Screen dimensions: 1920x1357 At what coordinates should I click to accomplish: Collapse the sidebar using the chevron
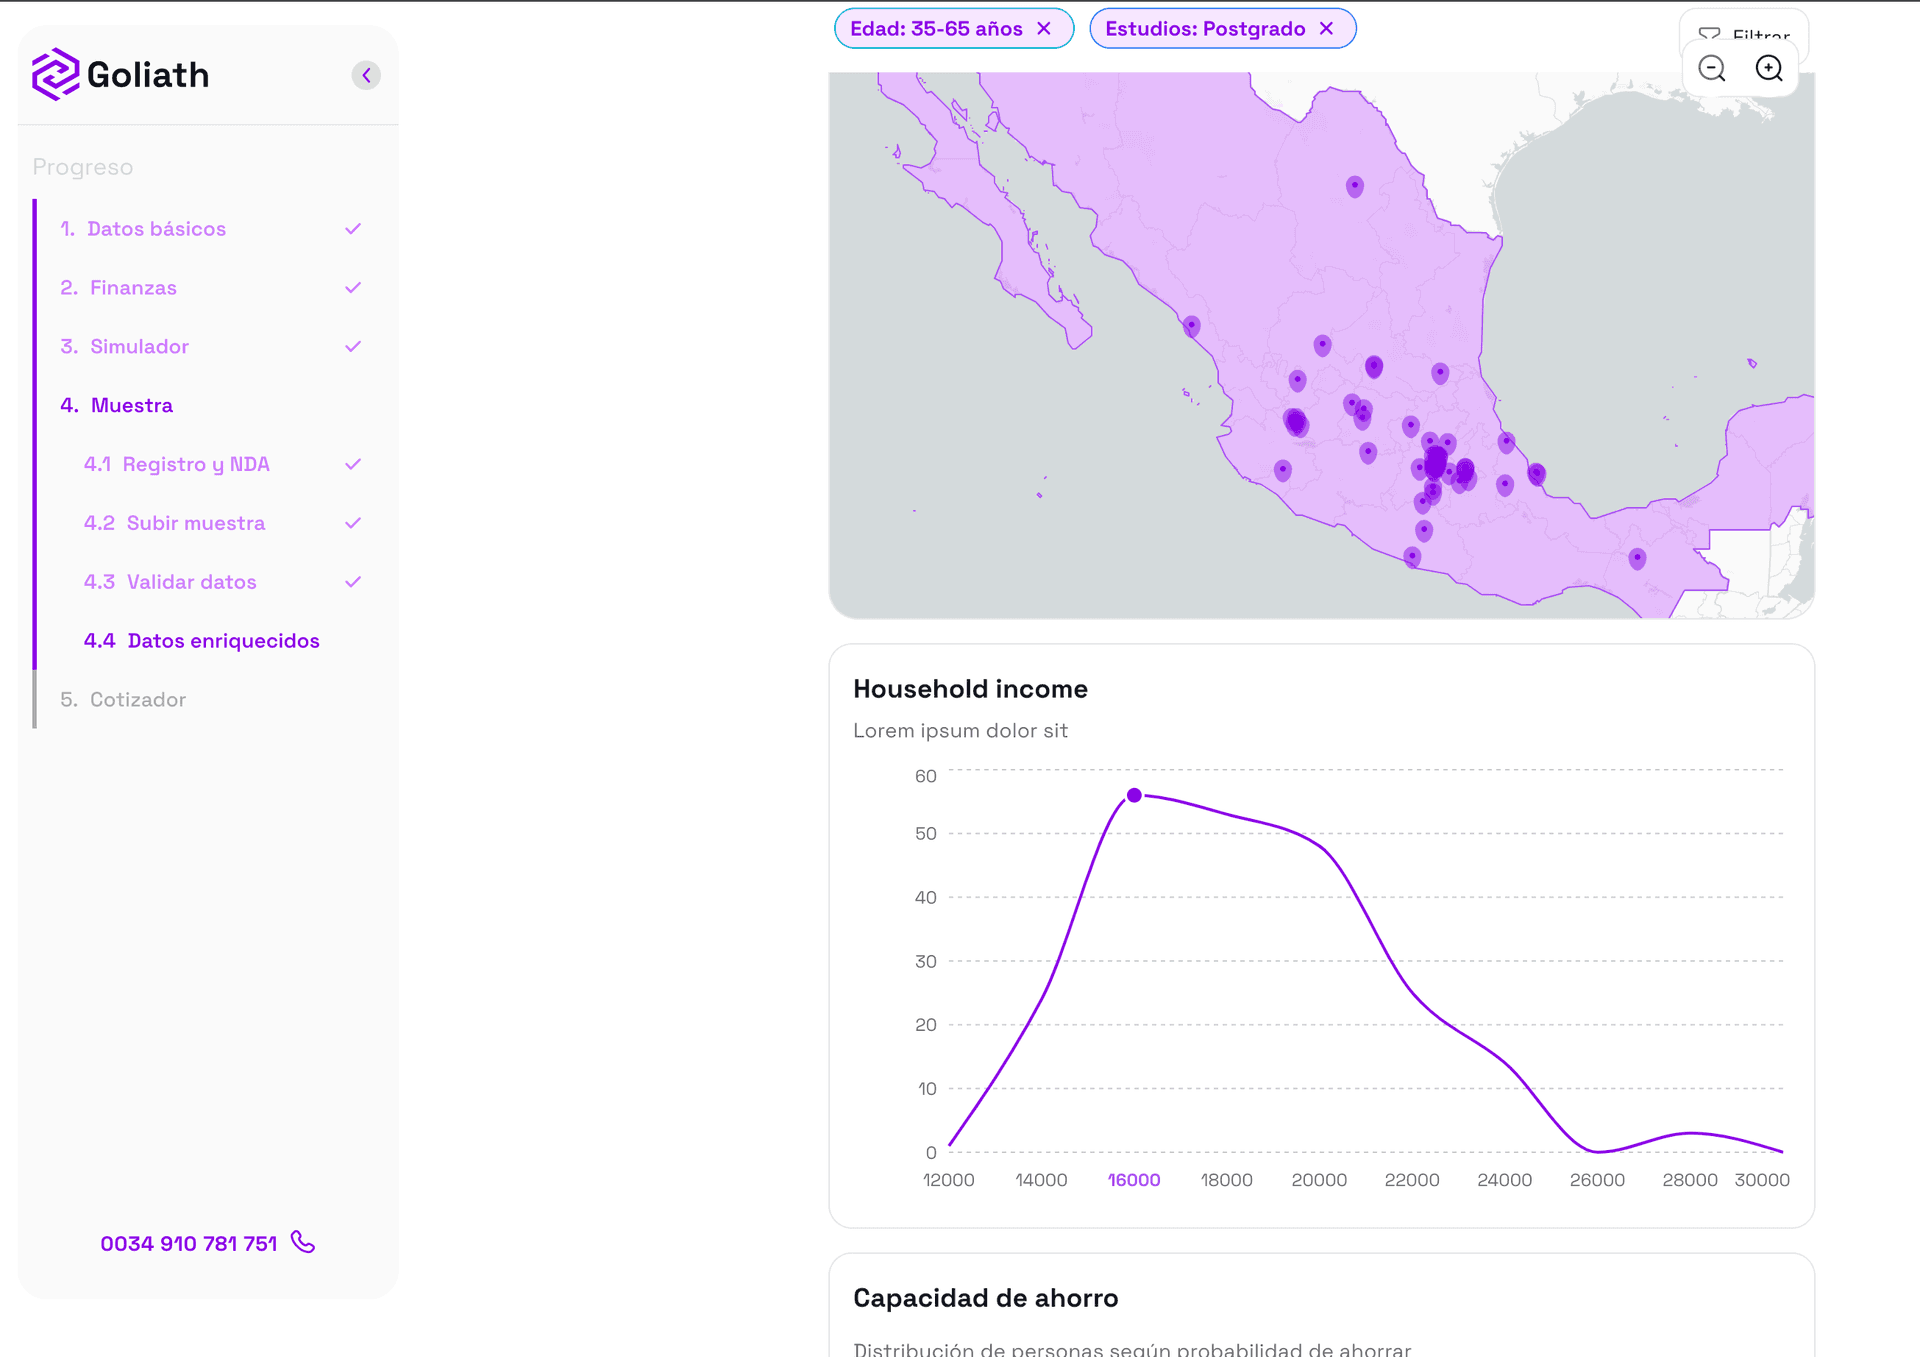[x=366, y=74]
